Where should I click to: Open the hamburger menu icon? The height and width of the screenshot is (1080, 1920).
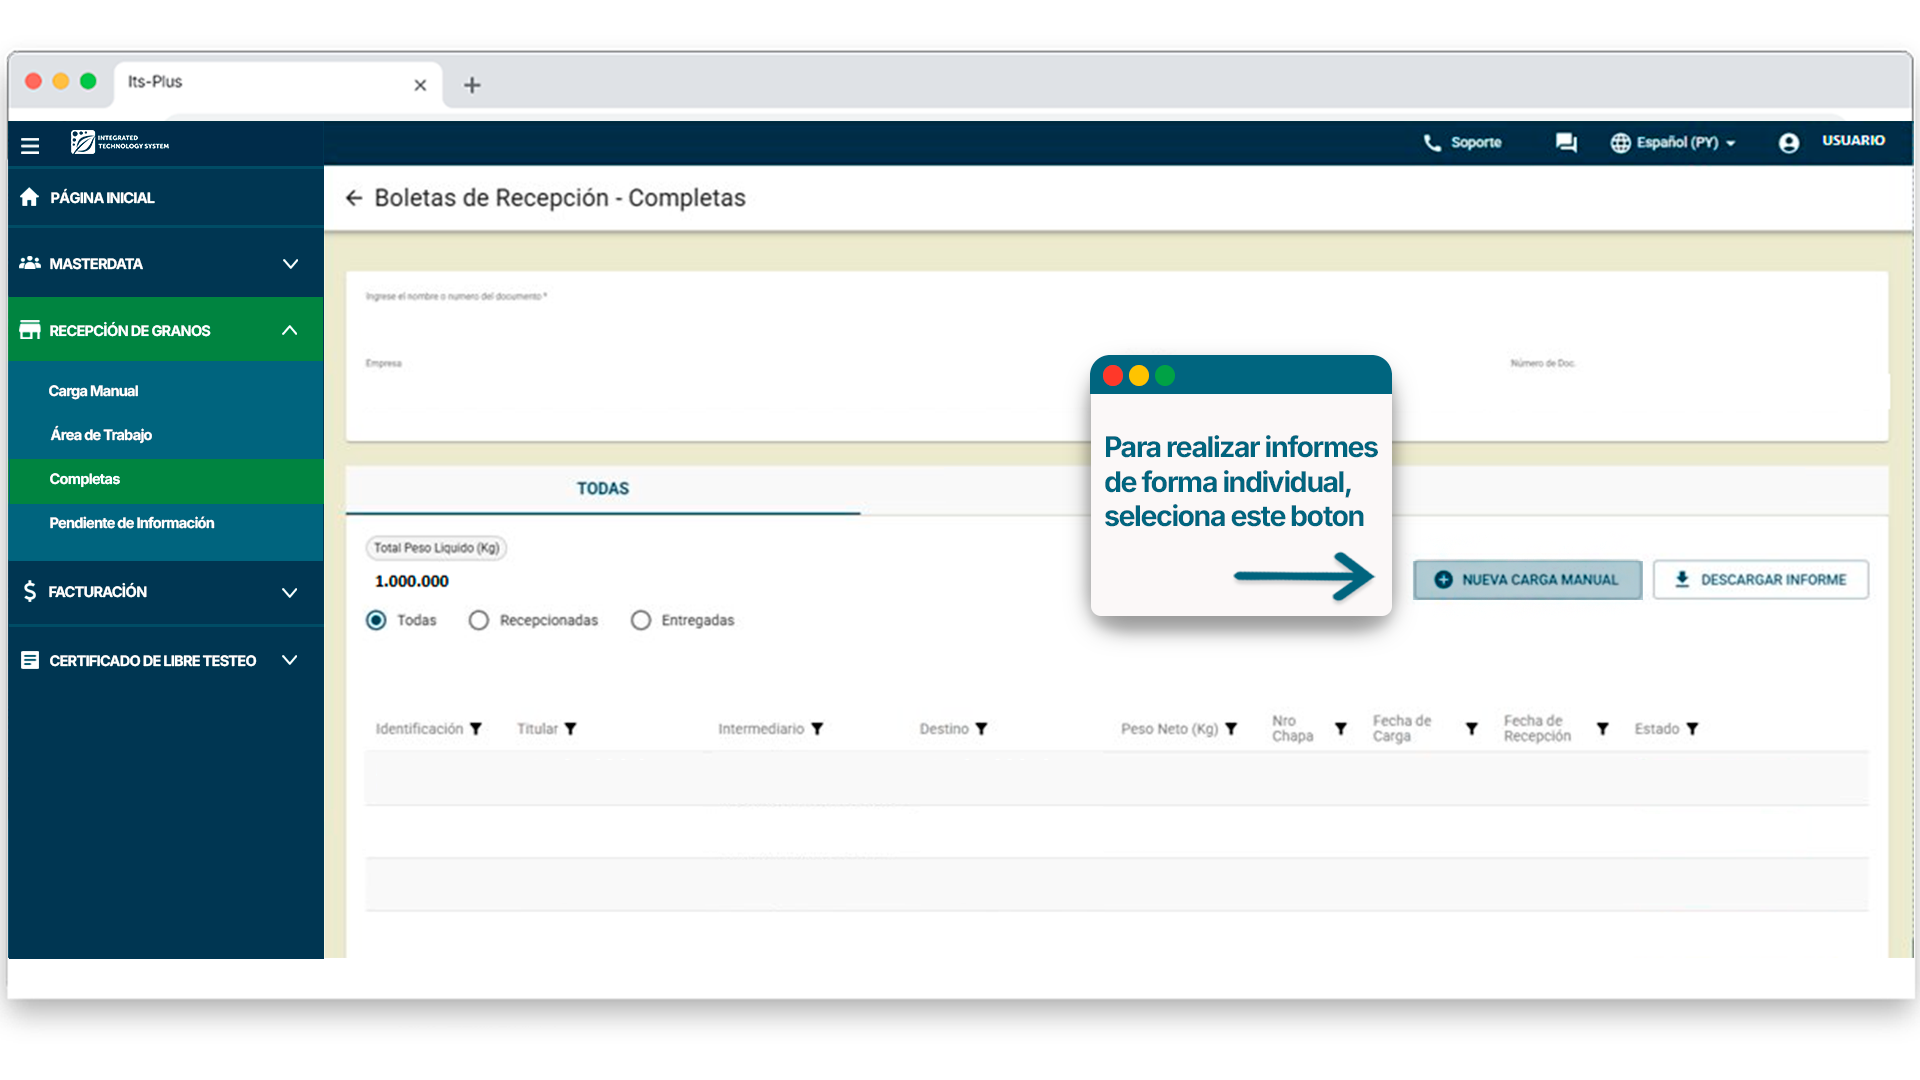click(30, 146)
